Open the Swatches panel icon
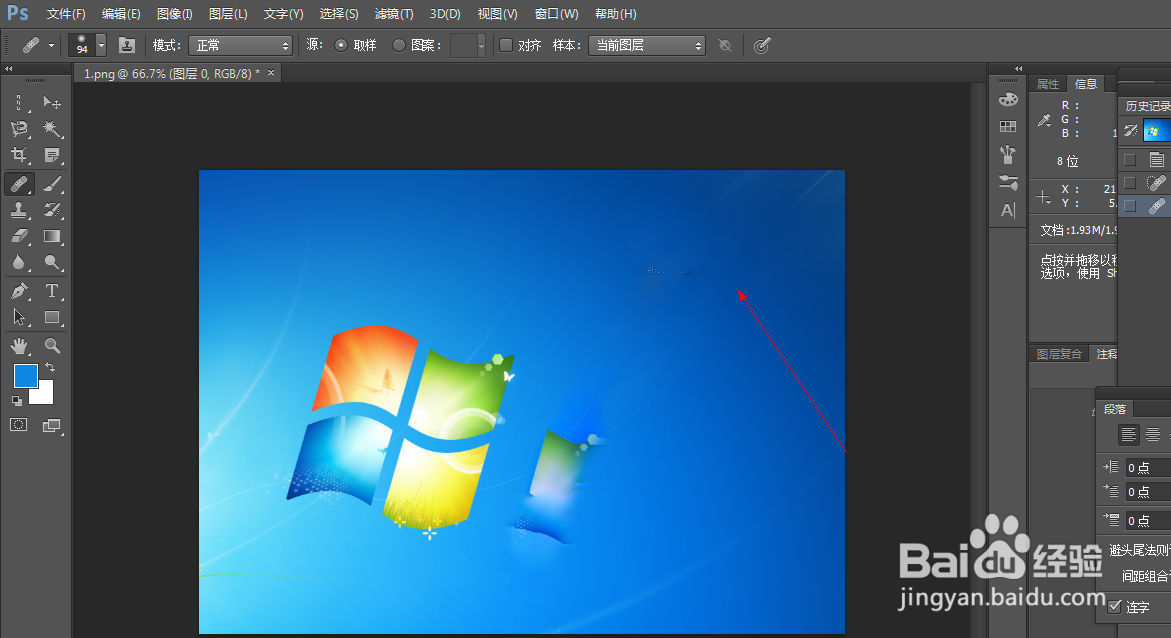 [x=1008, y=127]
